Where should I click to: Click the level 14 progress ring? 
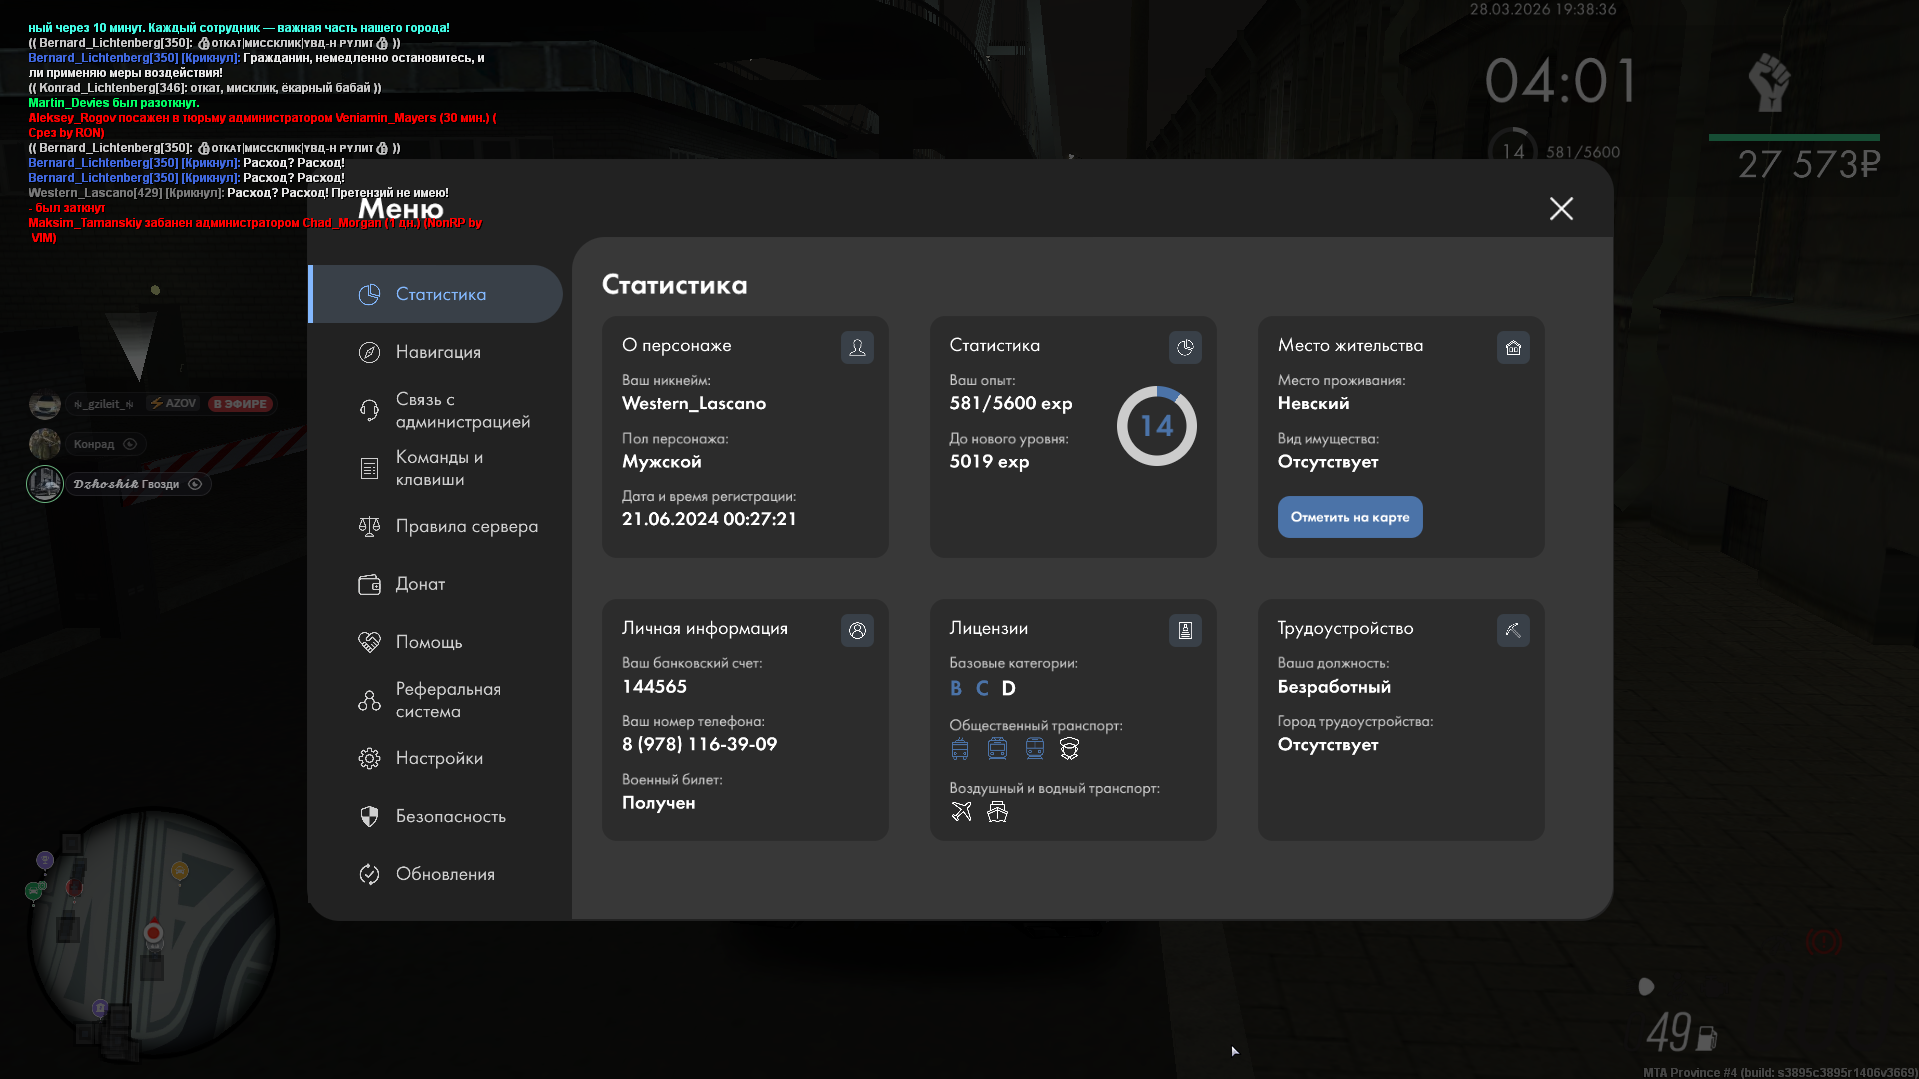(1156, 426)
